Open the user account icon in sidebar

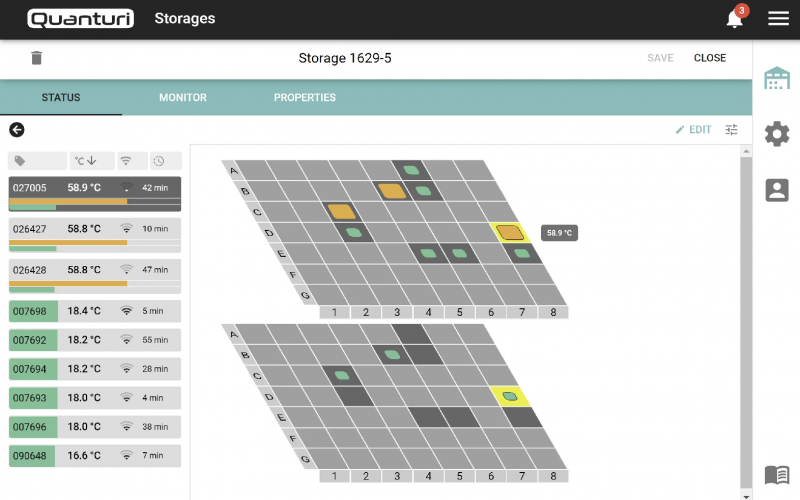[x=777, y=190]
